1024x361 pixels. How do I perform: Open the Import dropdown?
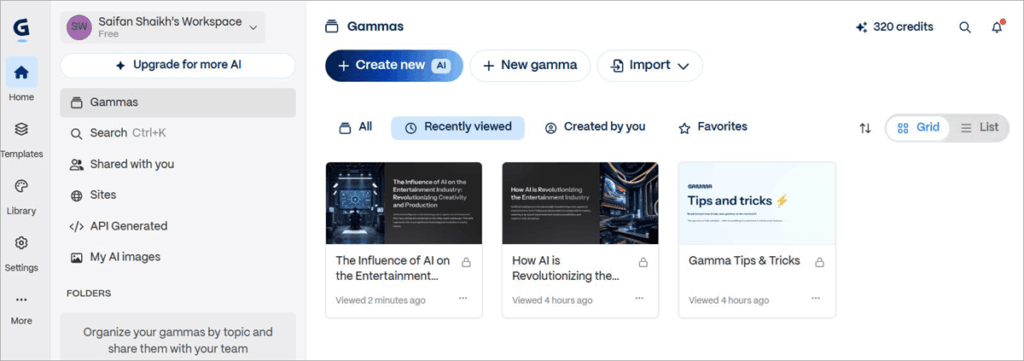click(x=650, y=65)
